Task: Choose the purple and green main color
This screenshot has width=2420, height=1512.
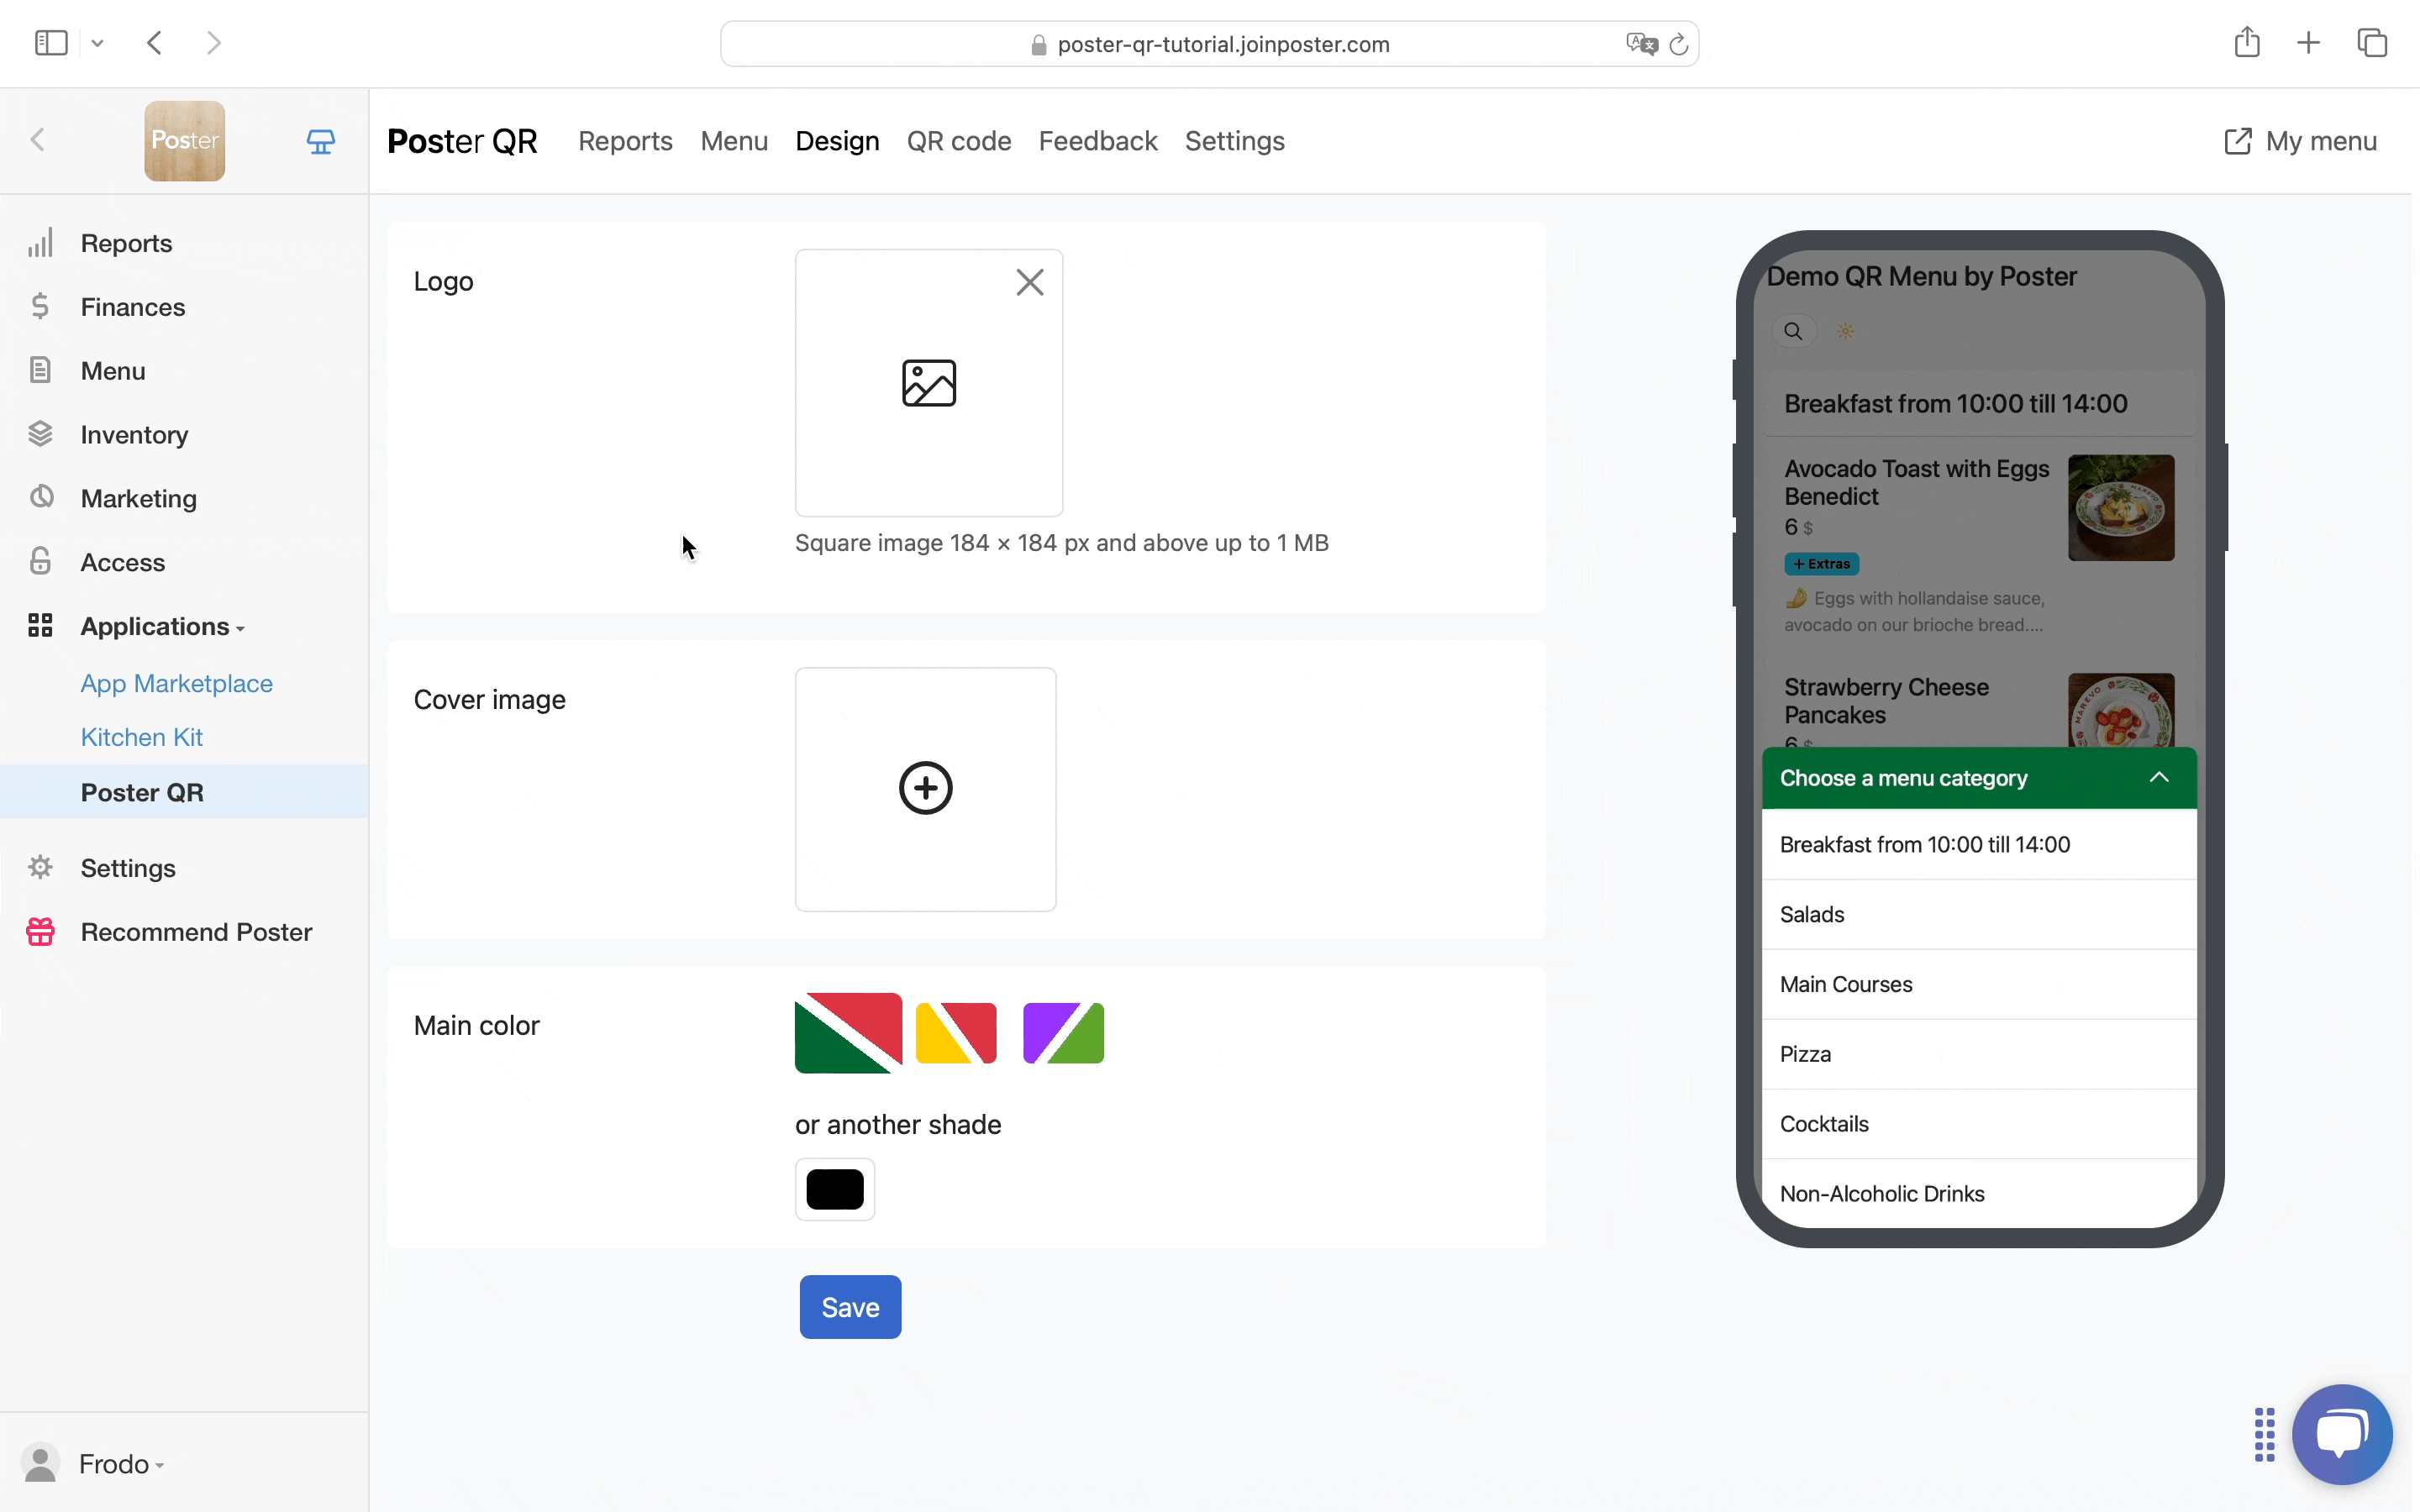Action: coord(1064,1033)
